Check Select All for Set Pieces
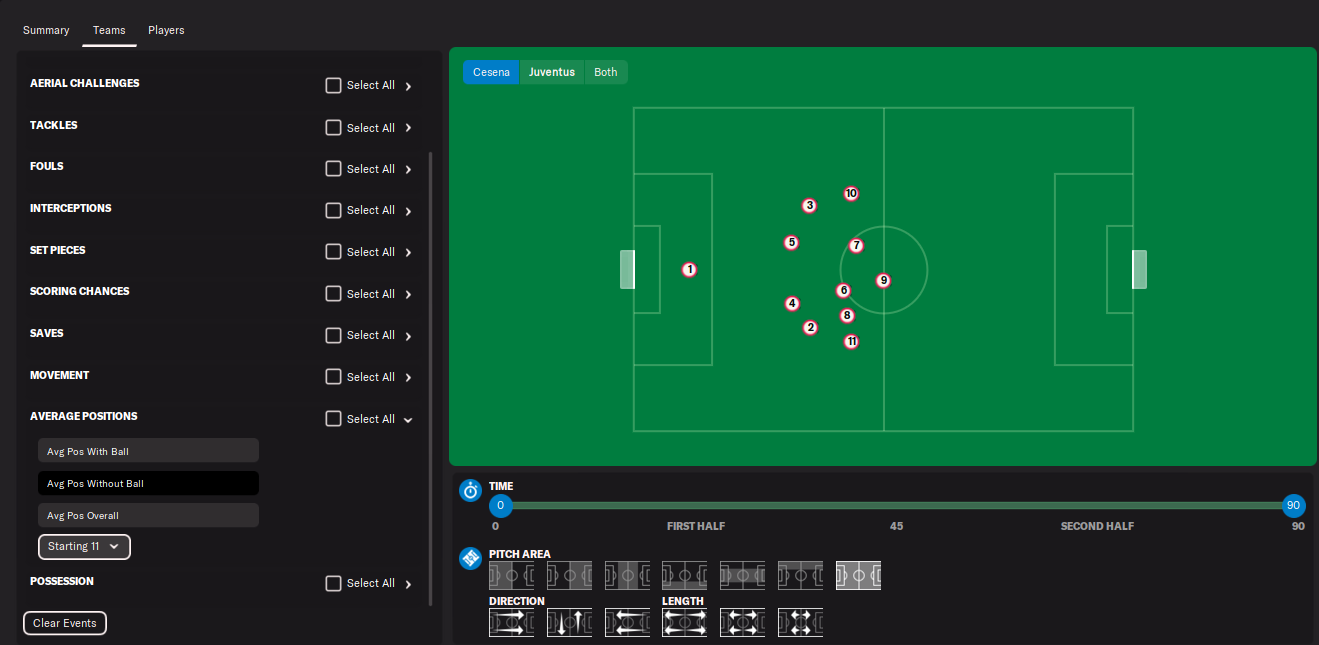 click(x=334, y=253)
